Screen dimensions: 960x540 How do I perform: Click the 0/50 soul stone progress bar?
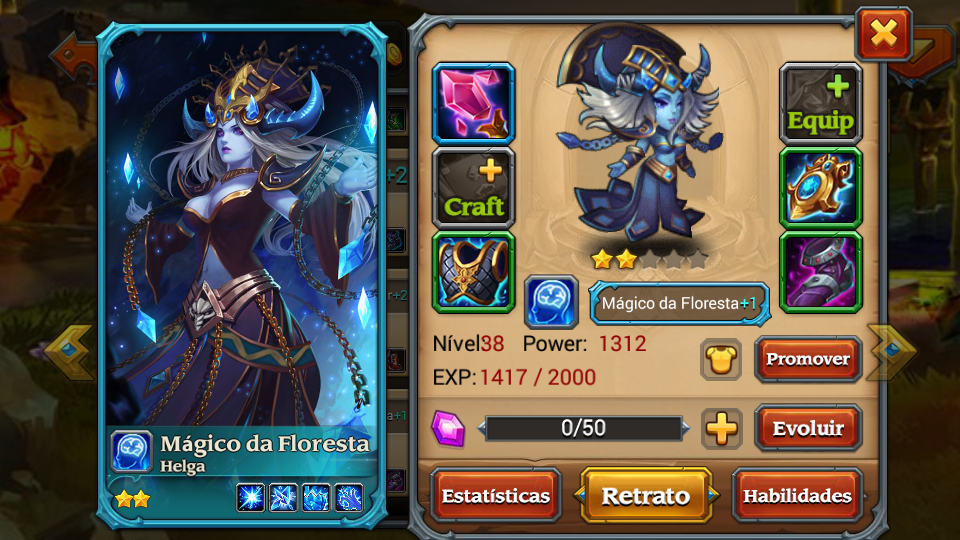(583, 428)
